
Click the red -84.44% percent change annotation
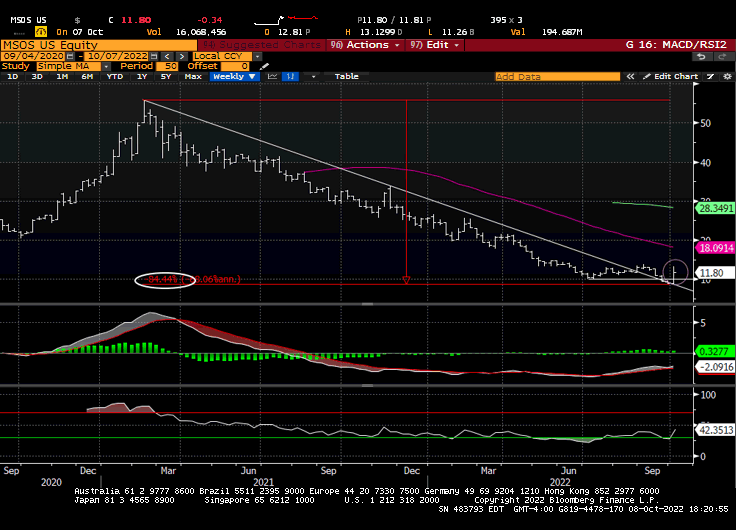(x=192, y=280)
